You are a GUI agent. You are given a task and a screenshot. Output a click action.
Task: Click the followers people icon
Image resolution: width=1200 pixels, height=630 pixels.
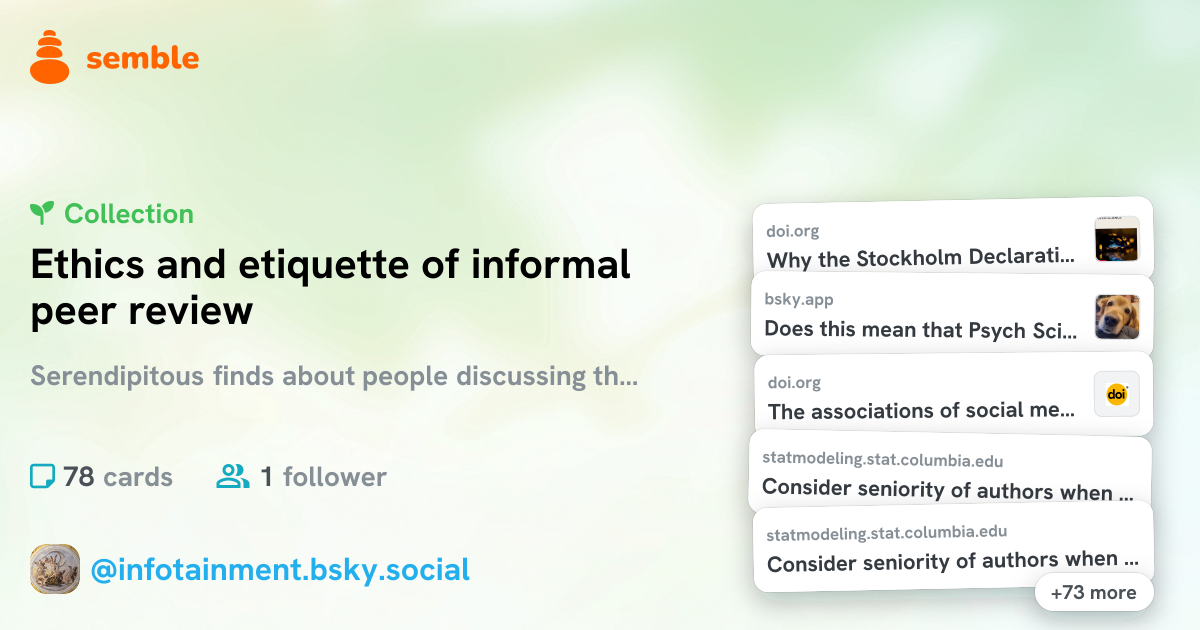click(x=233, y=477)
